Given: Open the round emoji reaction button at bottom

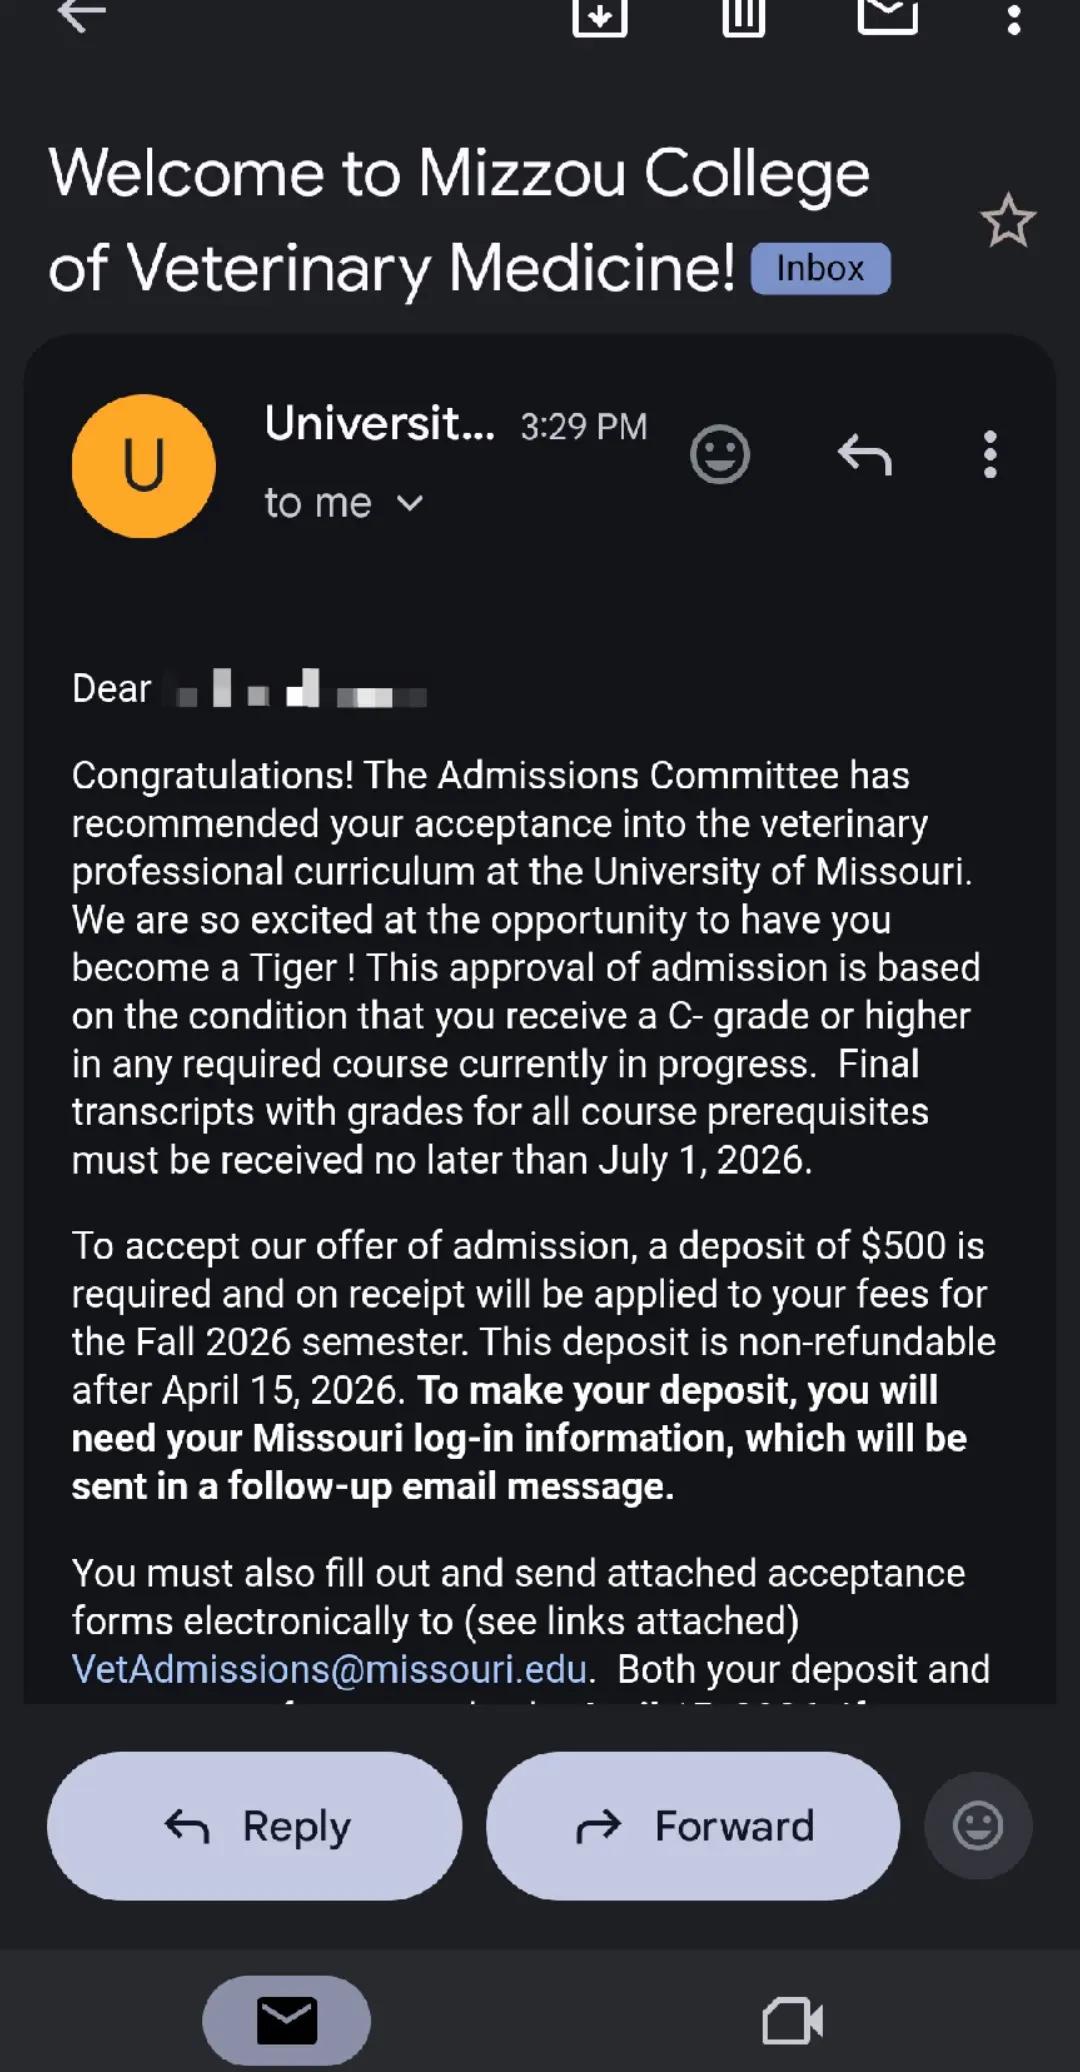Looking at the screenshot, I should [978, 1825].
